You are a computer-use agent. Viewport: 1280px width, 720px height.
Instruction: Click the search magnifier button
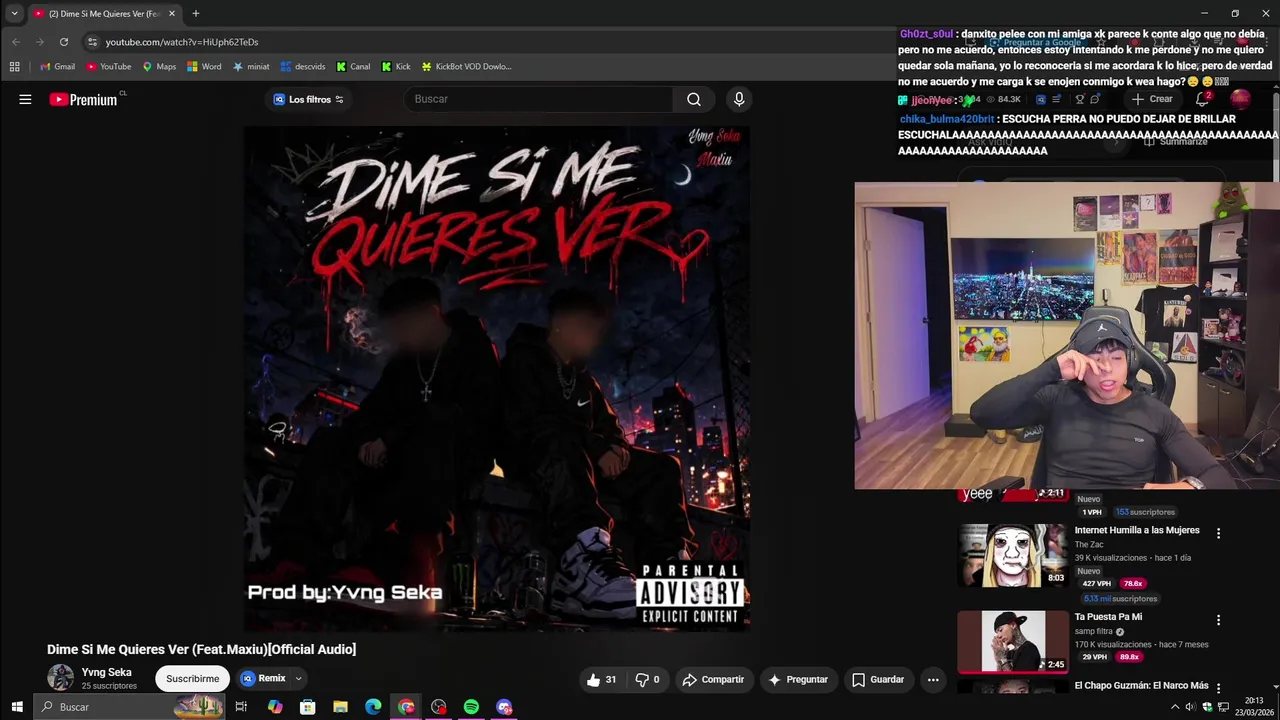(694, 99)
